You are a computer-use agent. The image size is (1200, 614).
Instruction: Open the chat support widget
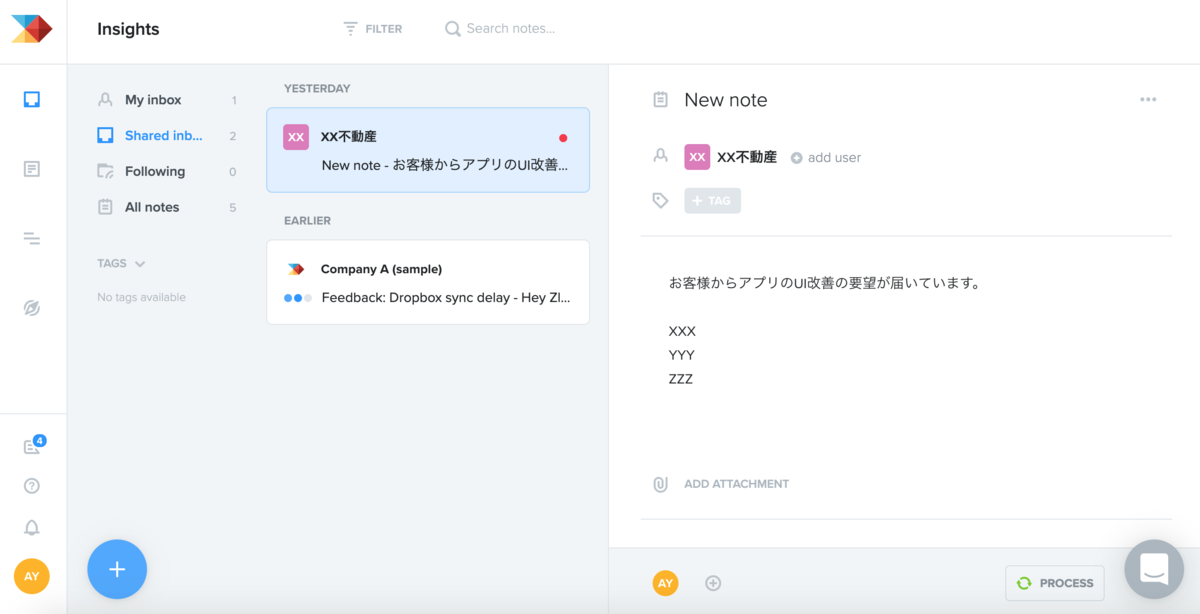click(x=1154, y=569)
